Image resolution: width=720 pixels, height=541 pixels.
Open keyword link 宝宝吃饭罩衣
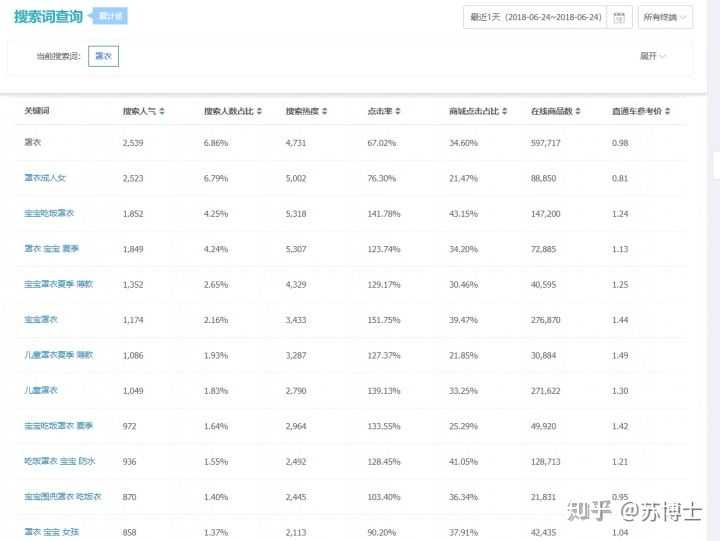(x=49, y=213)
